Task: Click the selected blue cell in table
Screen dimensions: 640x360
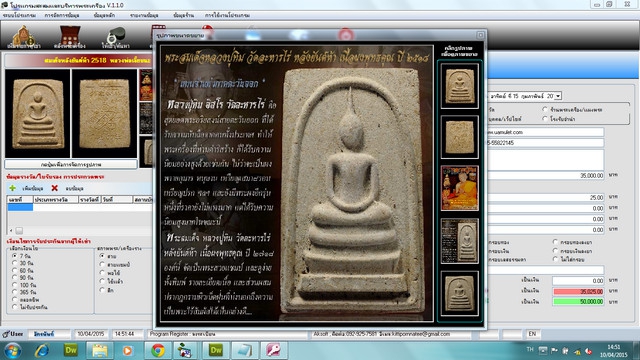Action: (20, 207)
